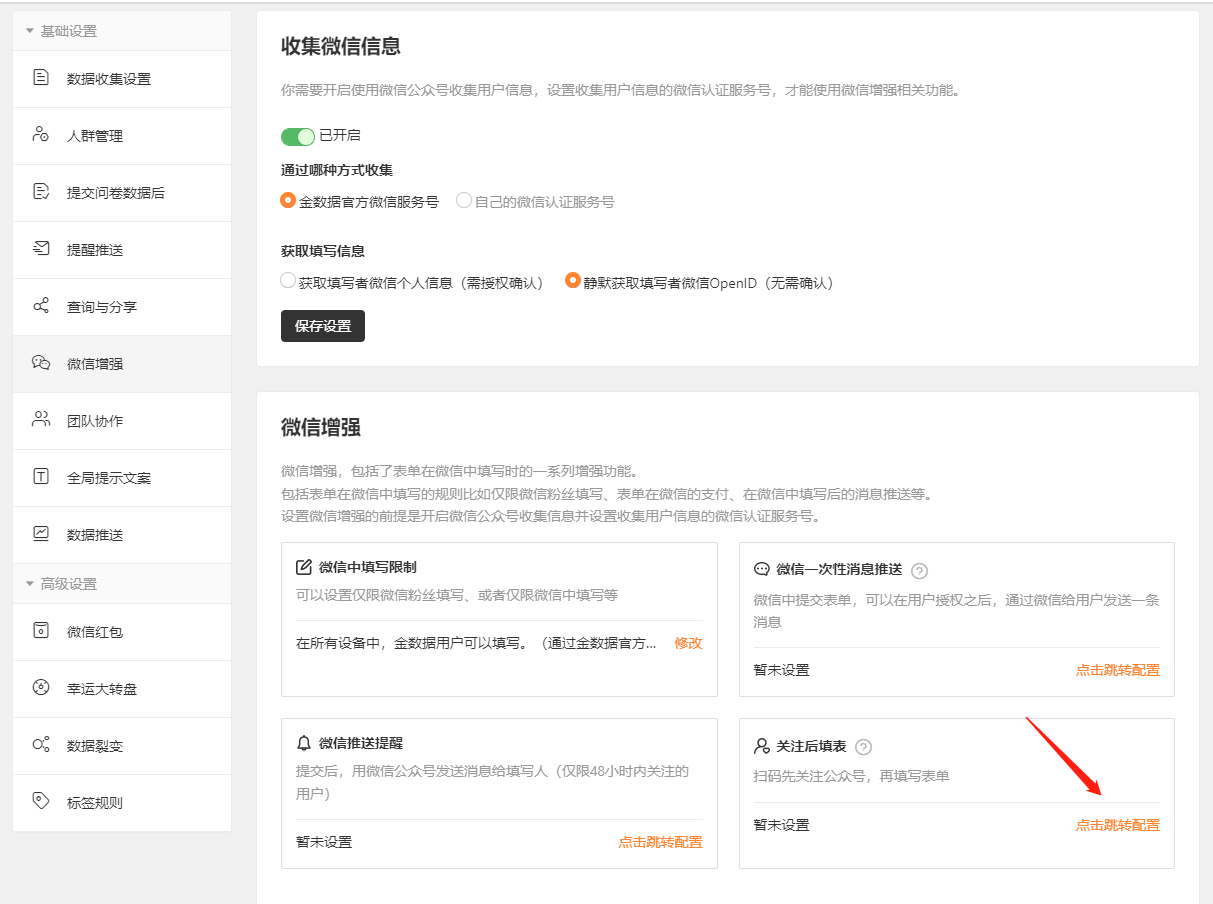The image size is (1213, 904).
Task: Click 扫码先关注公众号 description text
Action: (851, 776)
